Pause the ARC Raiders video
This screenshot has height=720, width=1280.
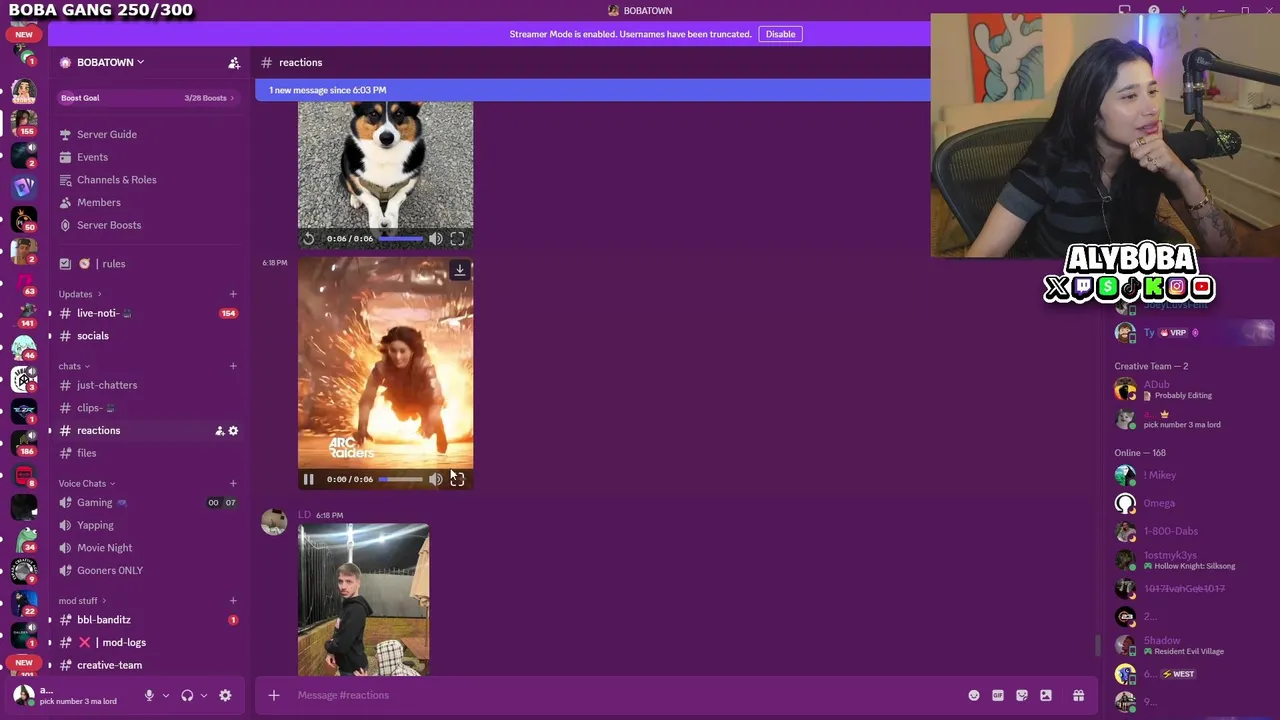309,480
